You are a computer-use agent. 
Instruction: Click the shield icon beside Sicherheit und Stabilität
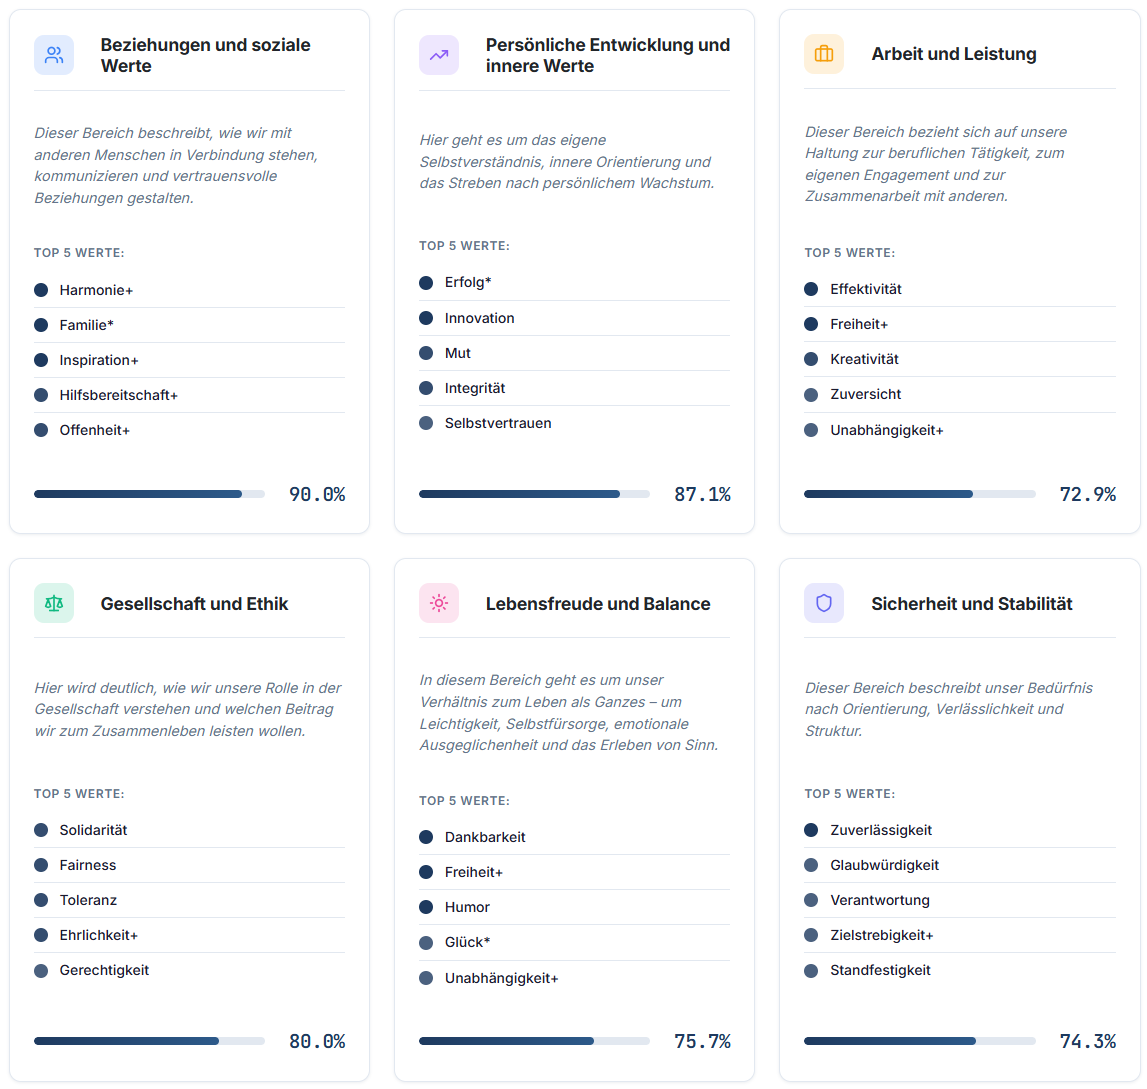[824, 604]
